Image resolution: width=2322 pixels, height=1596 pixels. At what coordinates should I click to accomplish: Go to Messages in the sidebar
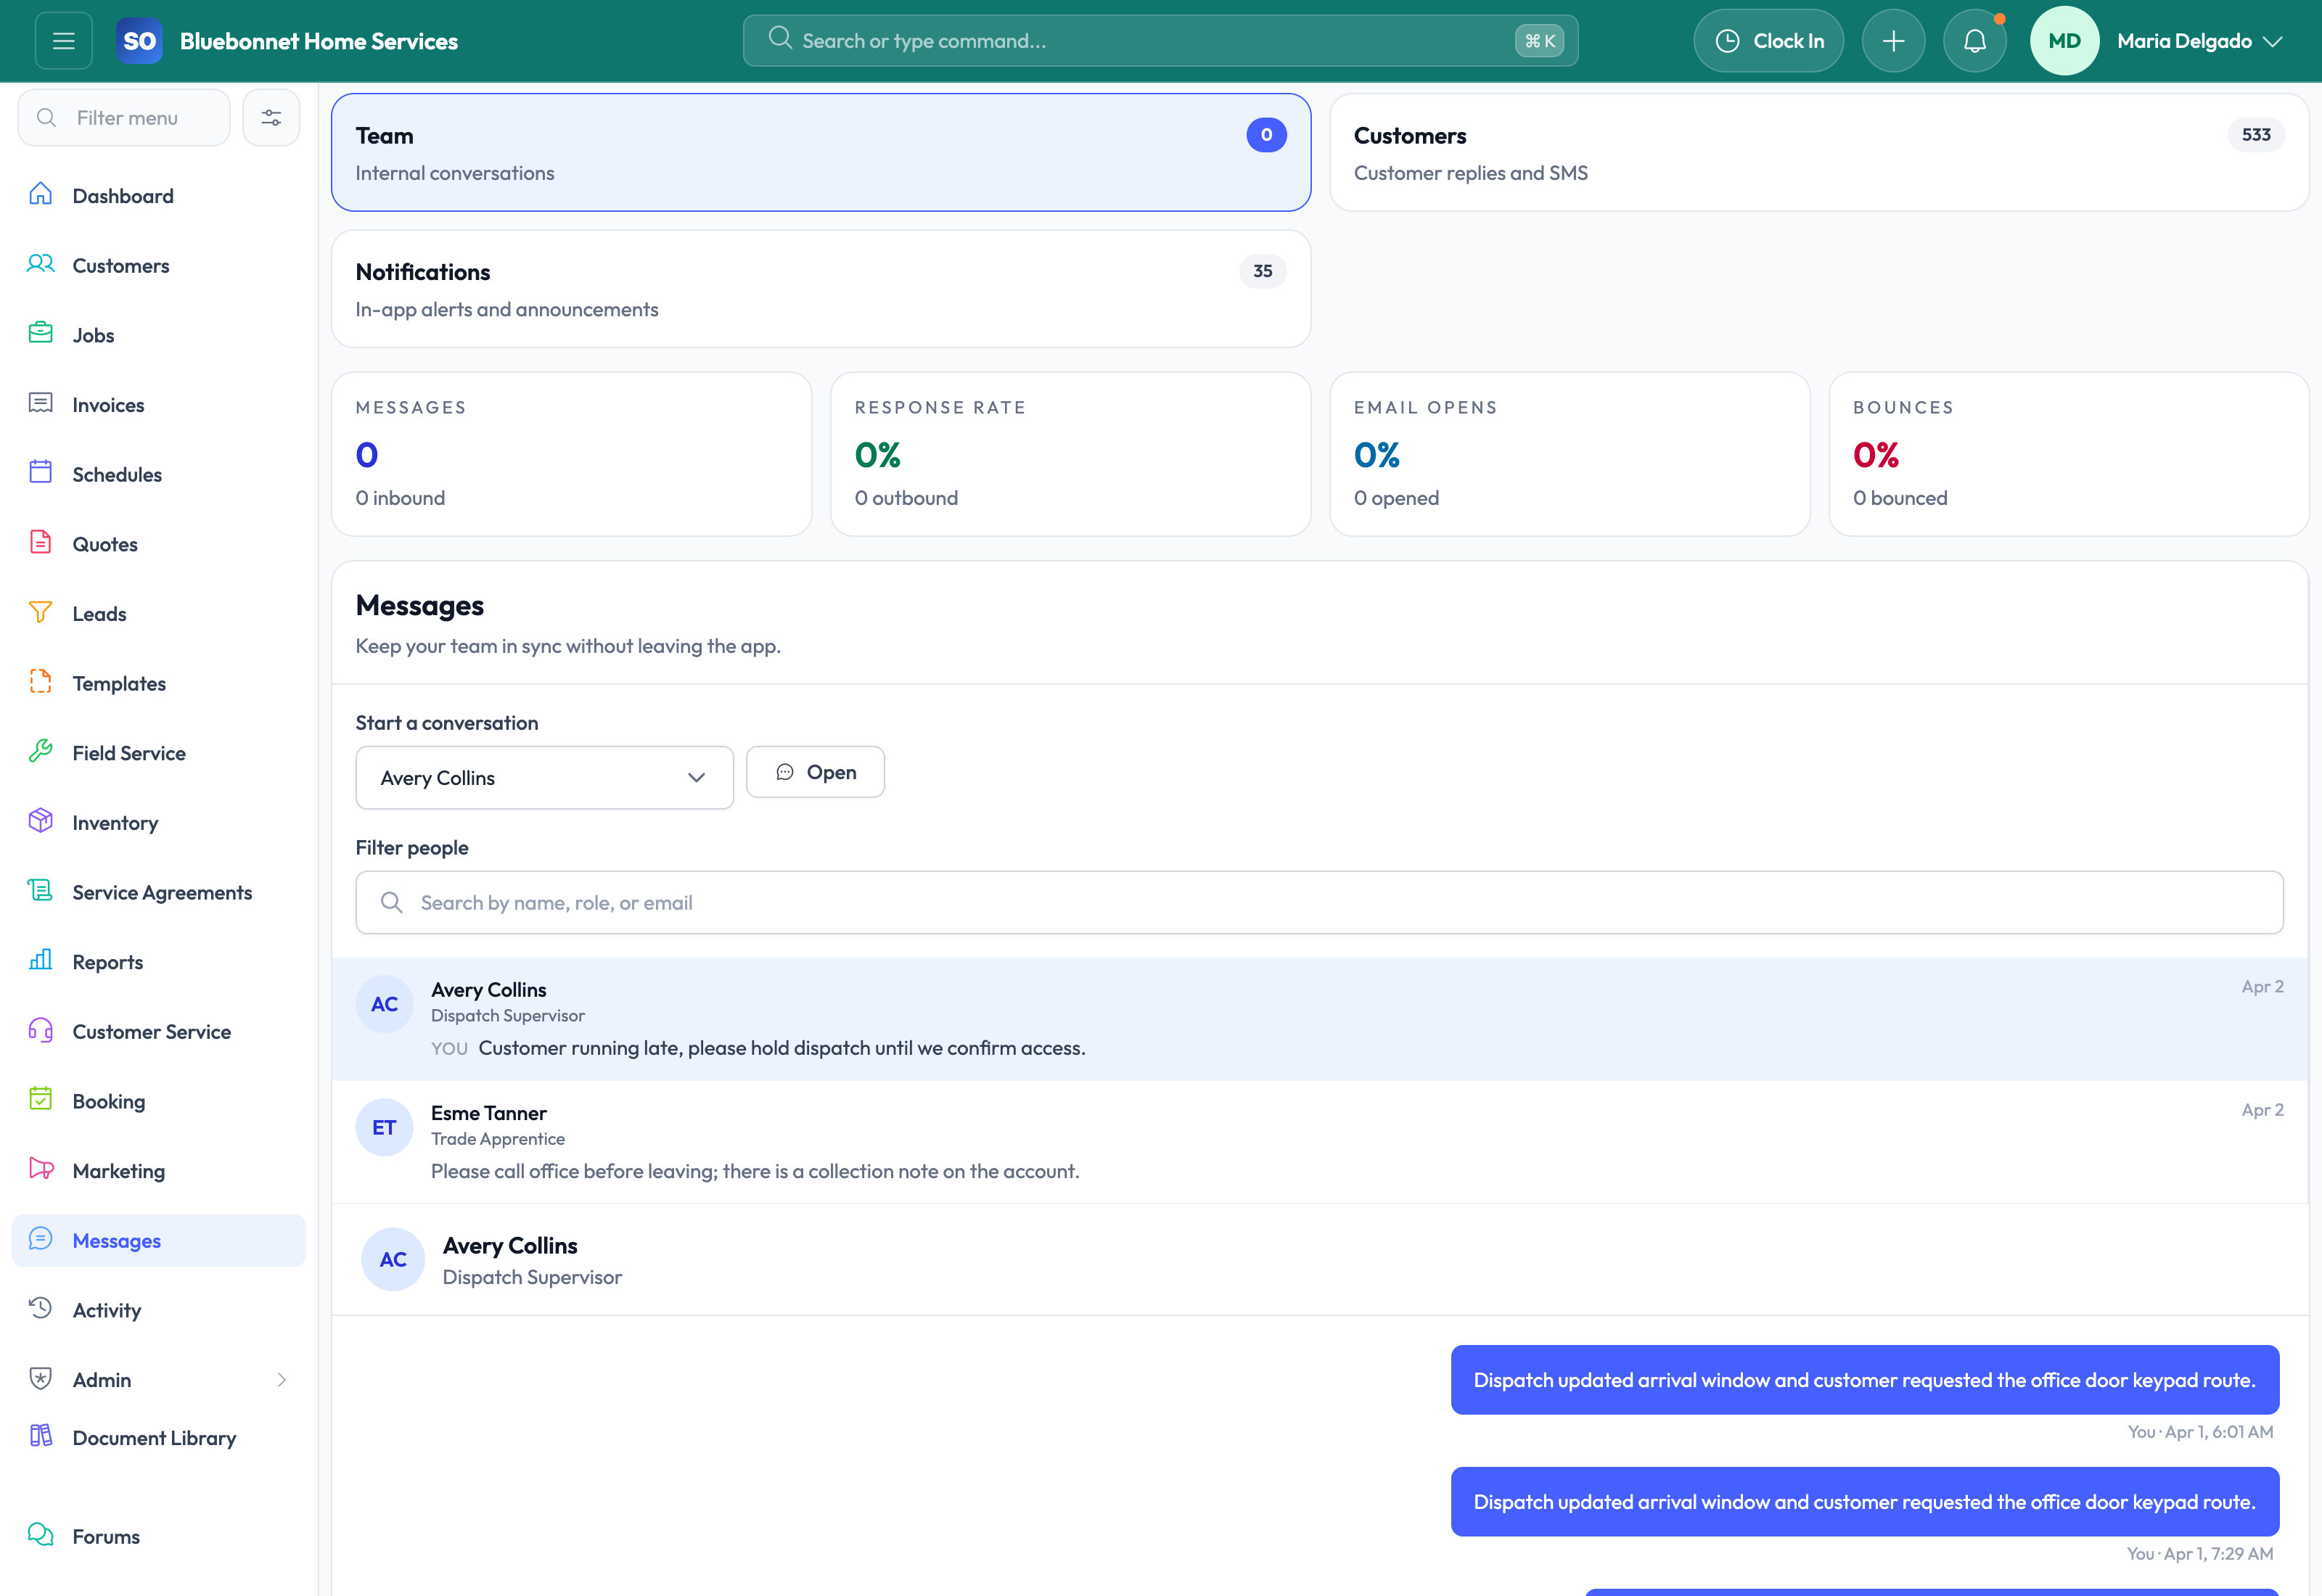coord(159,1240)
